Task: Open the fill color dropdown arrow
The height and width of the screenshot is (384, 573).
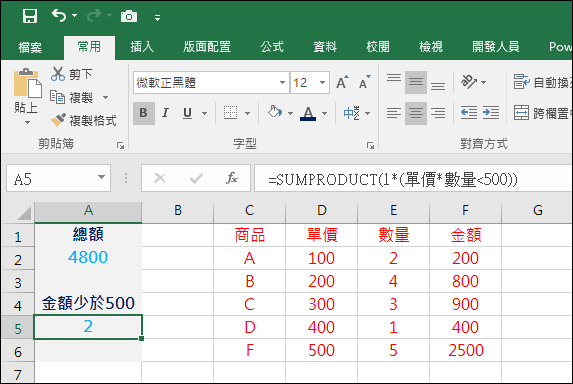Action: 291,113
